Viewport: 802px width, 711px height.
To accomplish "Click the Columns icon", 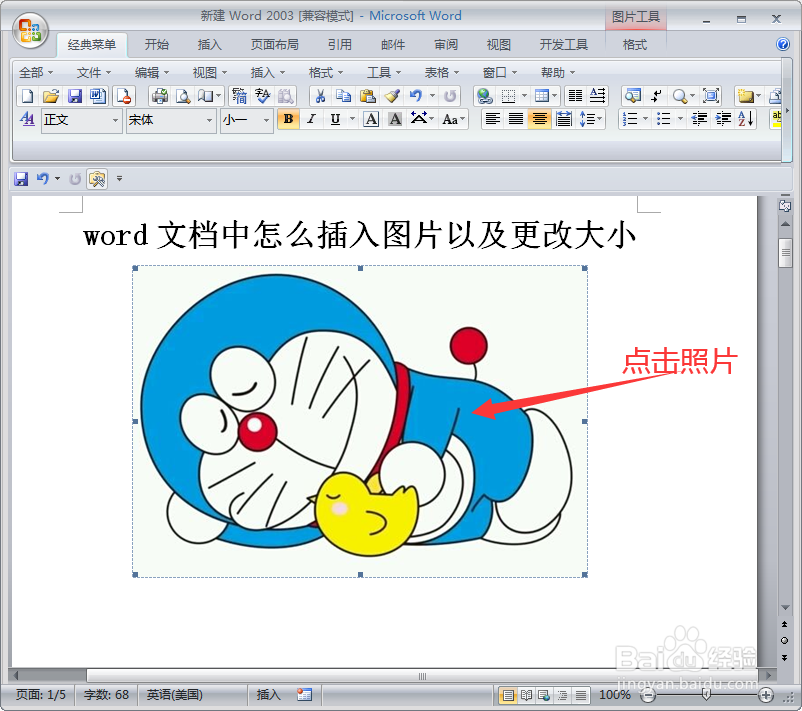I will pyautogui.click(x=575, y=96).
